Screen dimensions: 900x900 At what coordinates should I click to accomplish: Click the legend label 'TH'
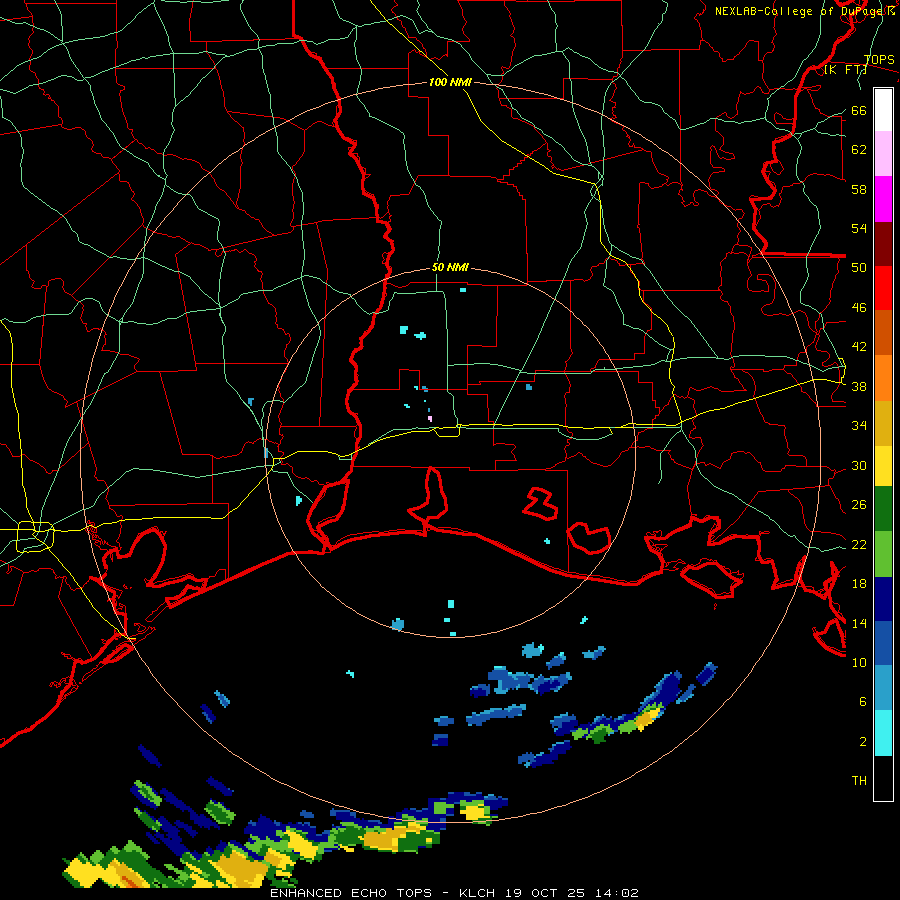click(859, 780)
